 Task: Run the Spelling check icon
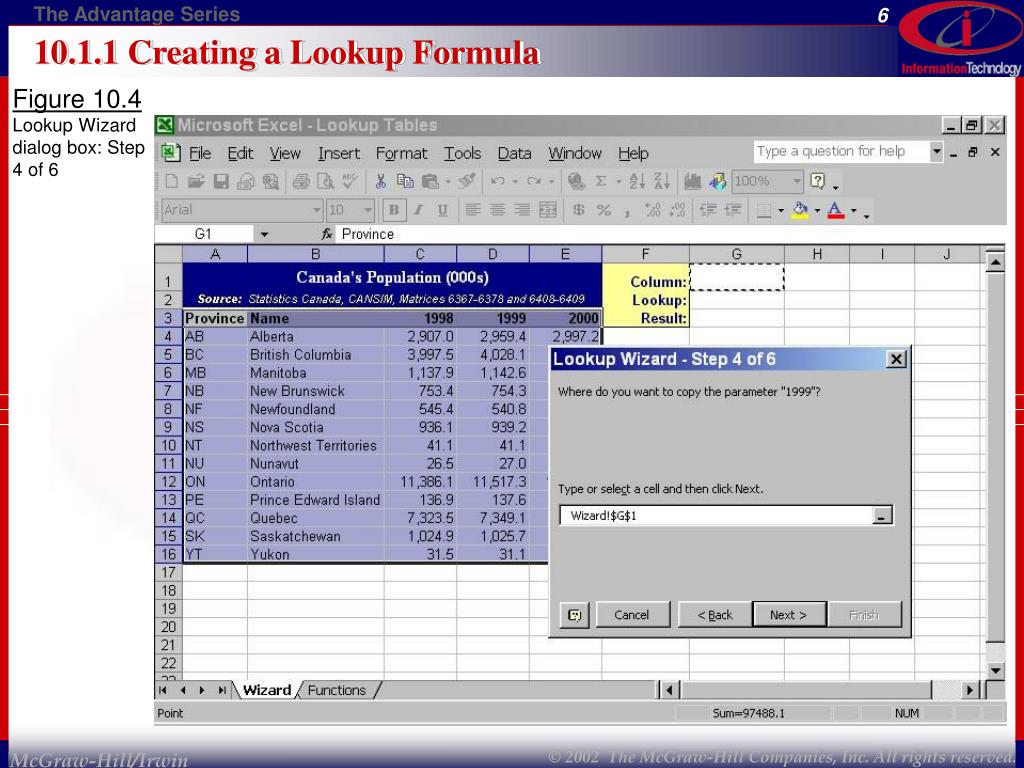(350, 182)
